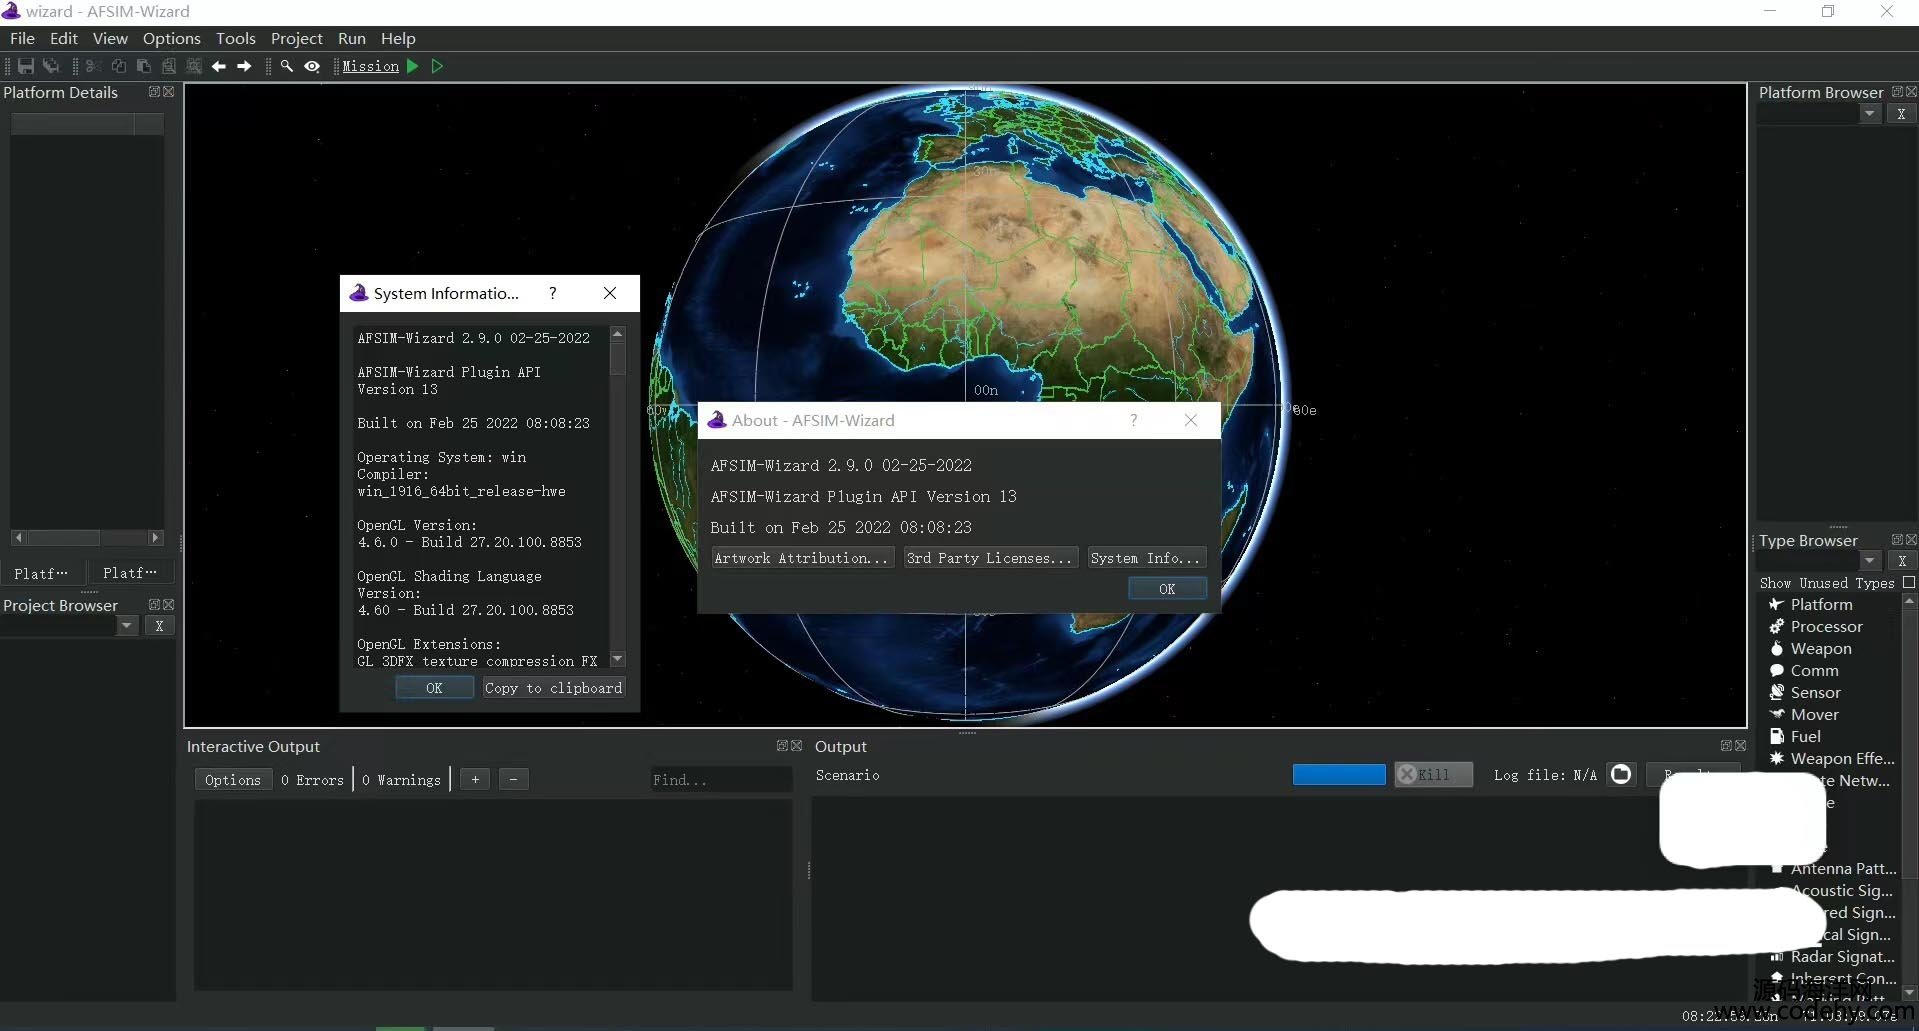Screen dimensions: 1919x1031
Task: Open Find with the magnifier icon
Action: (287, 66)
